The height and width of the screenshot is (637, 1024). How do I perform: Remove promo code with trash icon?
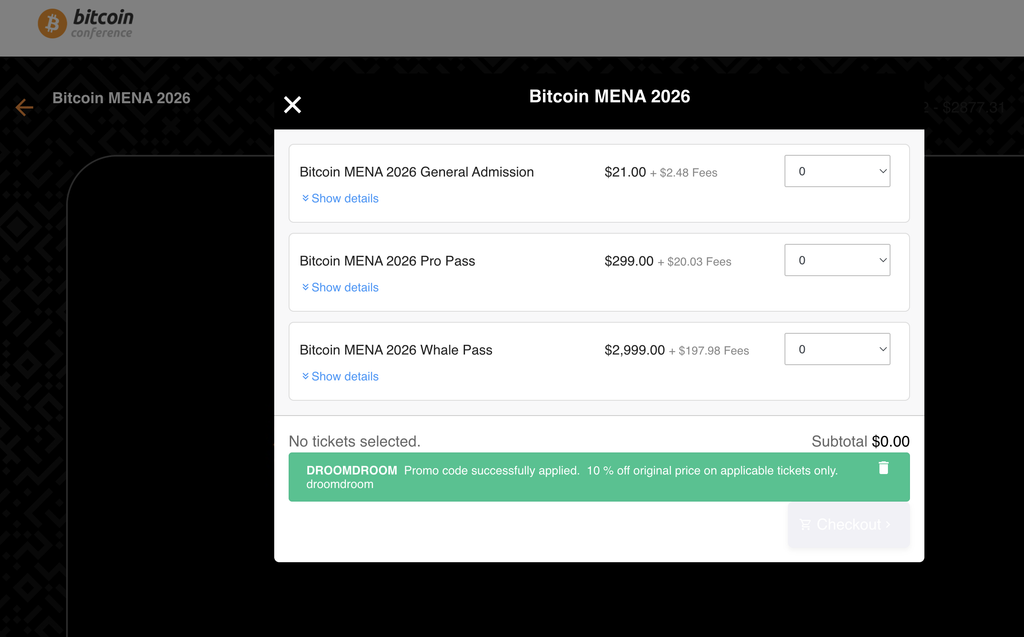[883, 468]
